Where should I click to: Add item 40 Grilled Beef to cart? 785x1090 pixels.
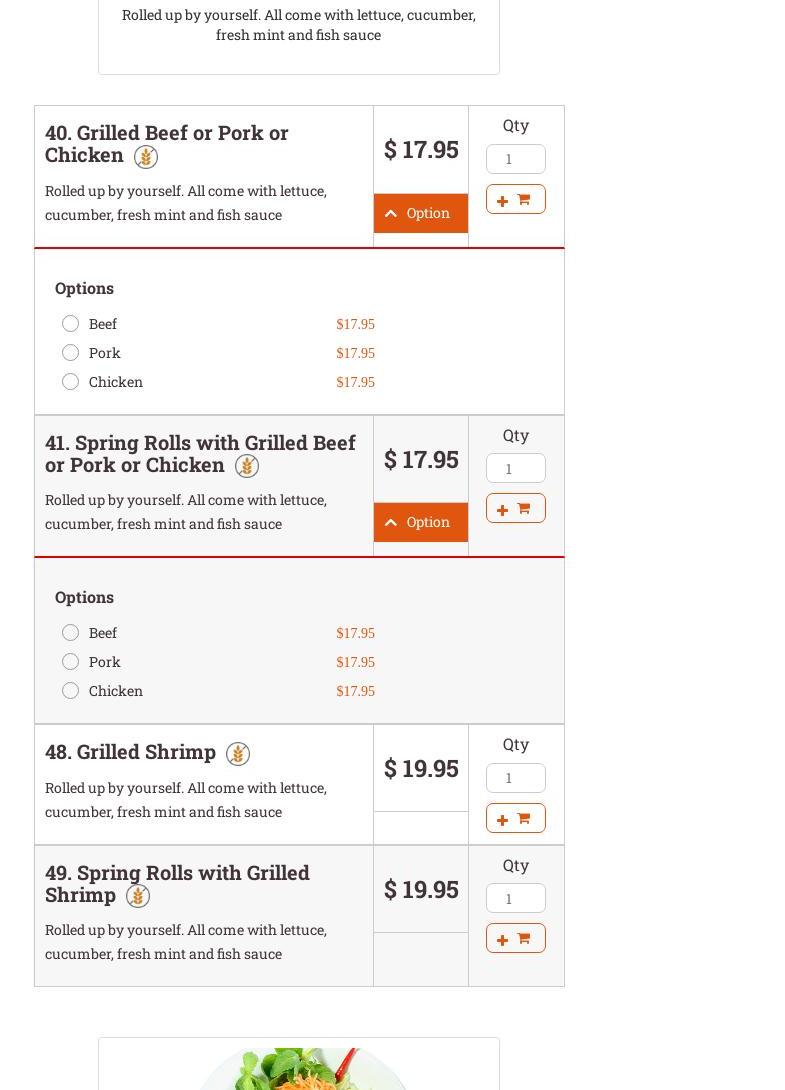515,199
